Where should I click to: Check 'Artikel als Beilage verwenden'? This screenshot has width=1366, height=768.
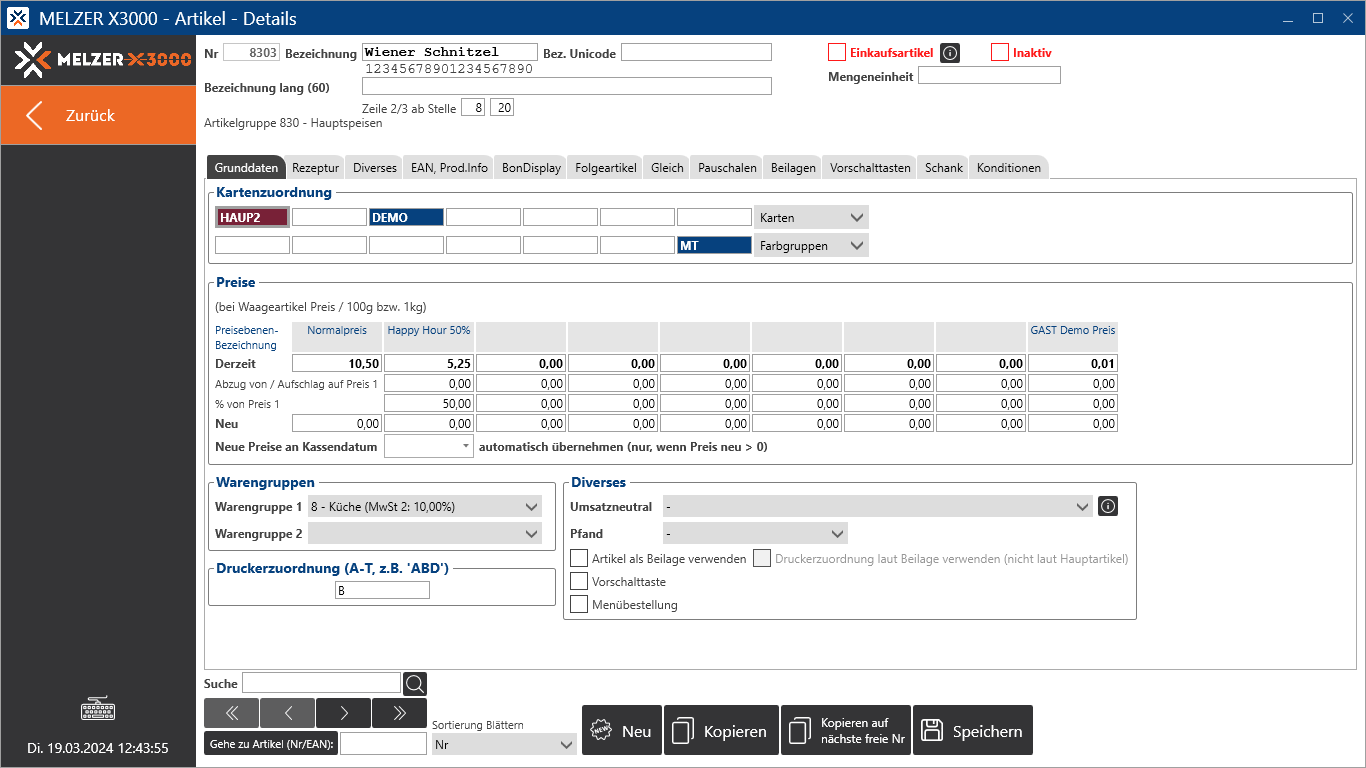pyautogui.click(x=579, y=559)
